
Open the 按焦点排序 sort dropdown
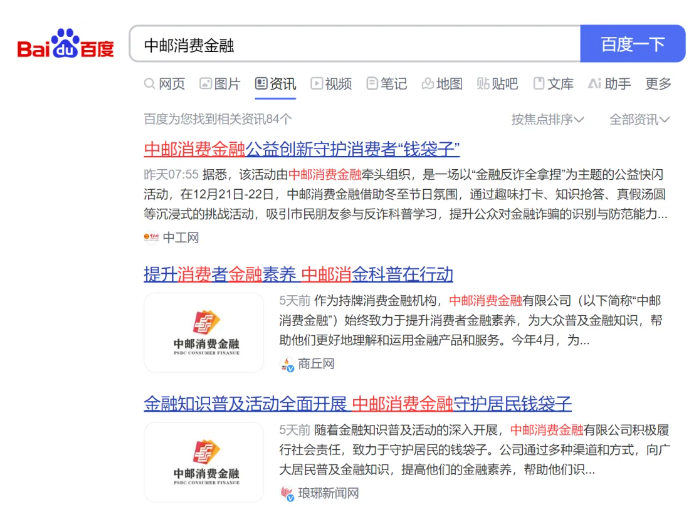548,119
